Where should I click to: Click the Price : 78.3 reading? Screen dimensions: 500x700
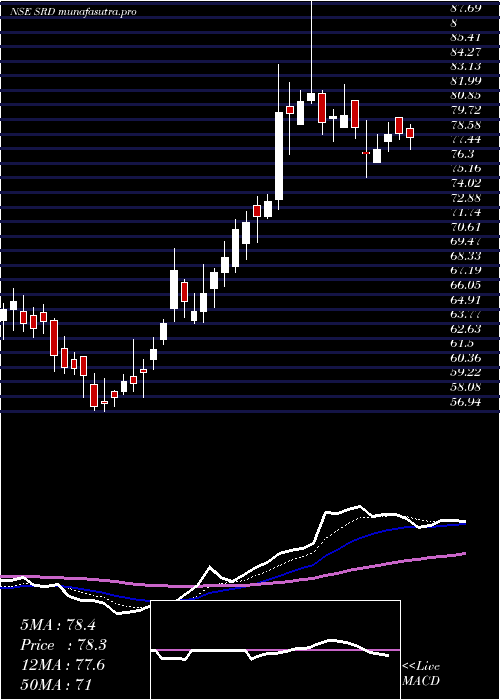click(x=63, y=645)
